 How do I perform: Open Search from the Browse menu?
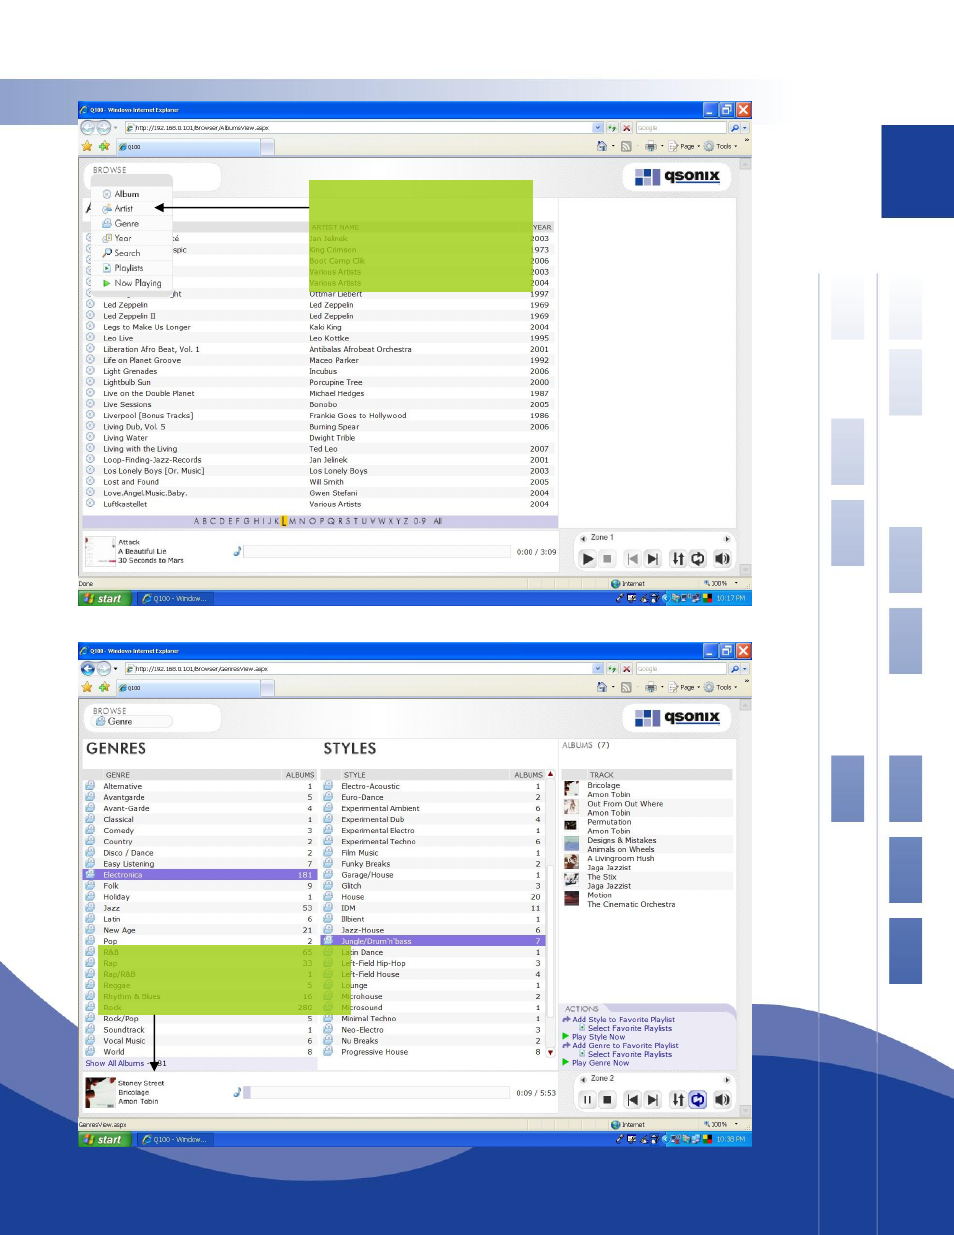click(127, 253)
